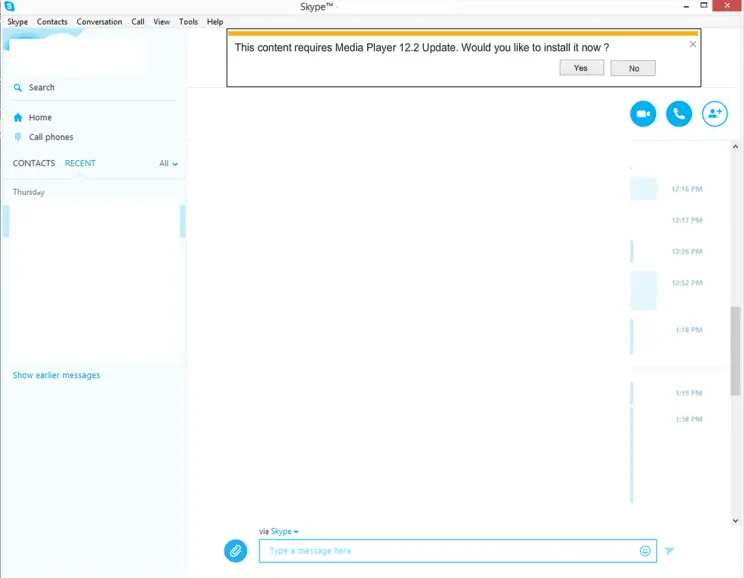Click the Skype logo in the title bar
This screenshot has height=578, width=744.
9,6
